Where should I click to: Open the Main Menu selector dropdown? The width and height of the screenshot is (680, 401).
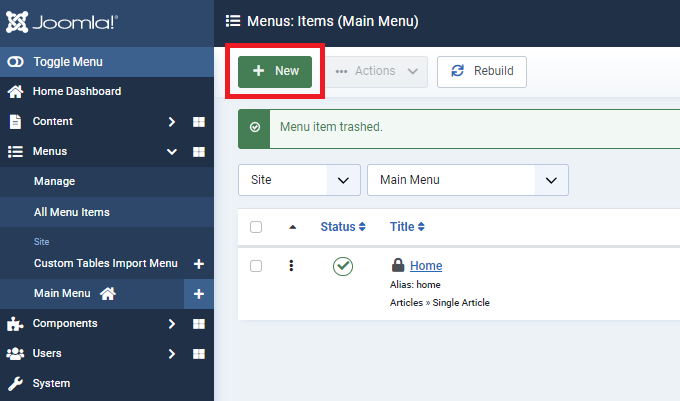(x=467, y=180)
